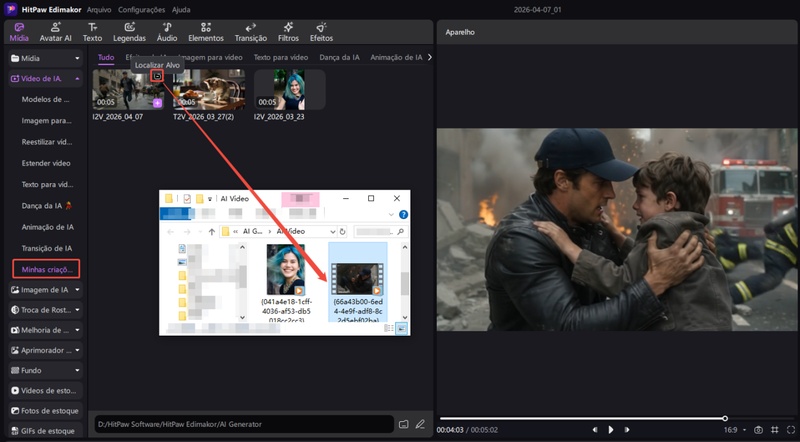Open the Elementos panel
Screen dimensions: 800x442
click(x=206, y=32)
